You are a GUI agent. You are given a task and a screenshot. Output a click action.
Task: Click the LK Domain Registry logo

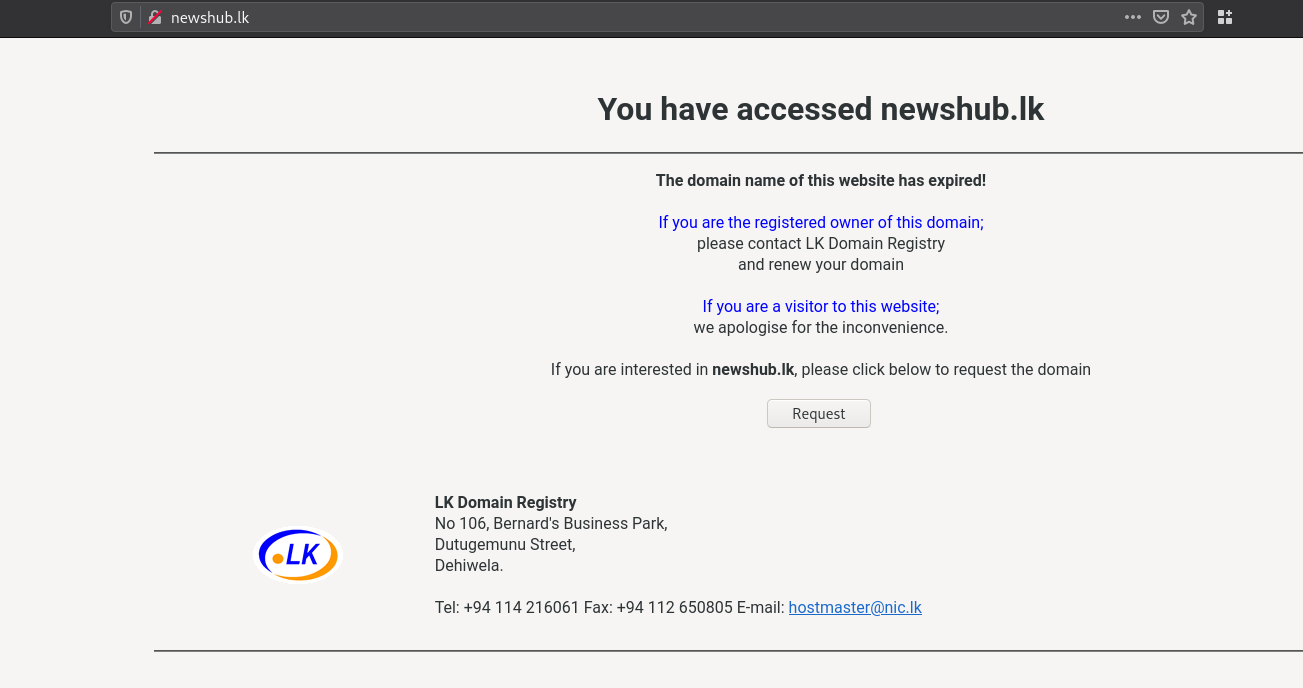click(299, 555)
